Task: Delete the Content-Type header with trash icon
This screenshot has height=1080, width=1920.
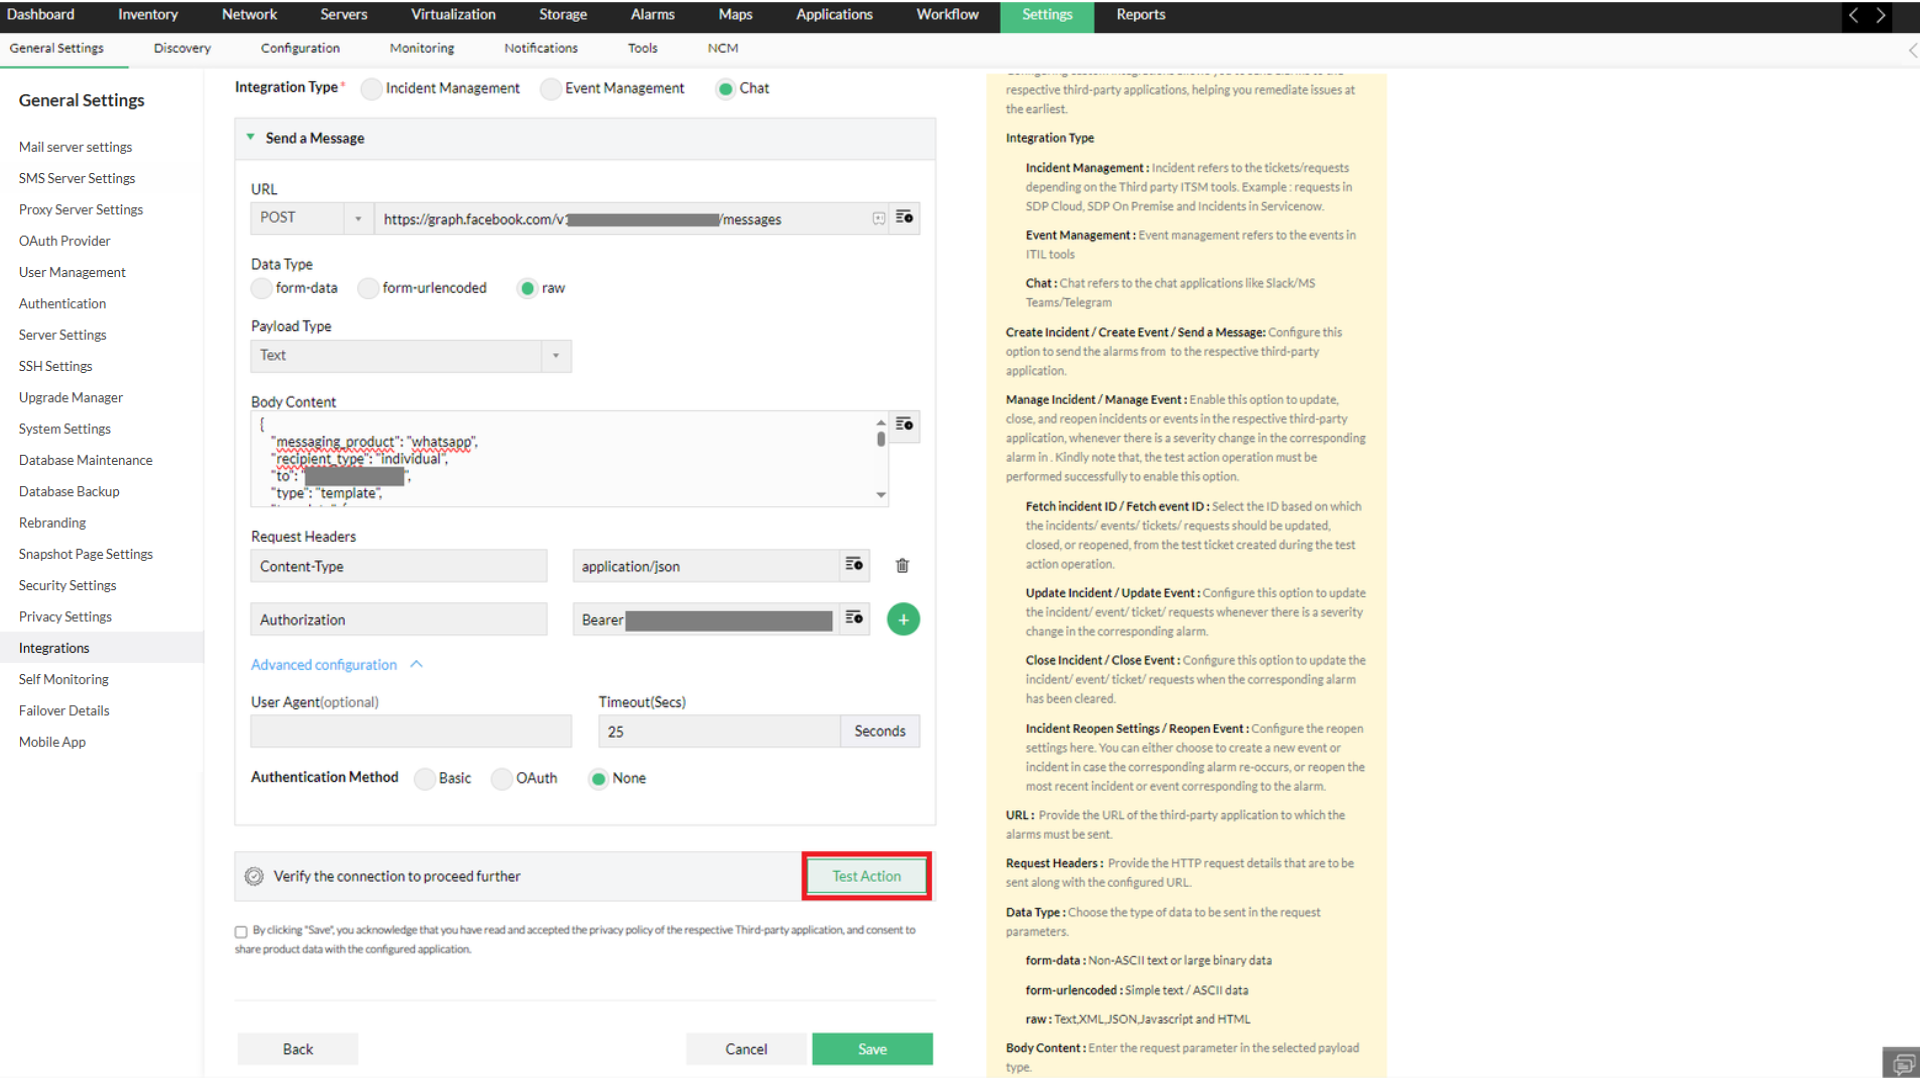Action: click(902, 566)
